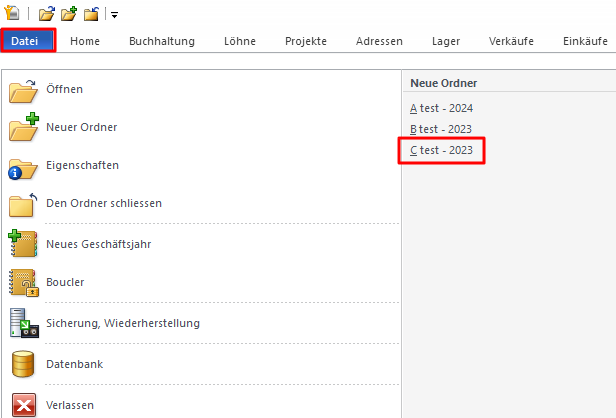Select the Projekte tab
Screen dimensions: 616x418
tap(306, 41)
